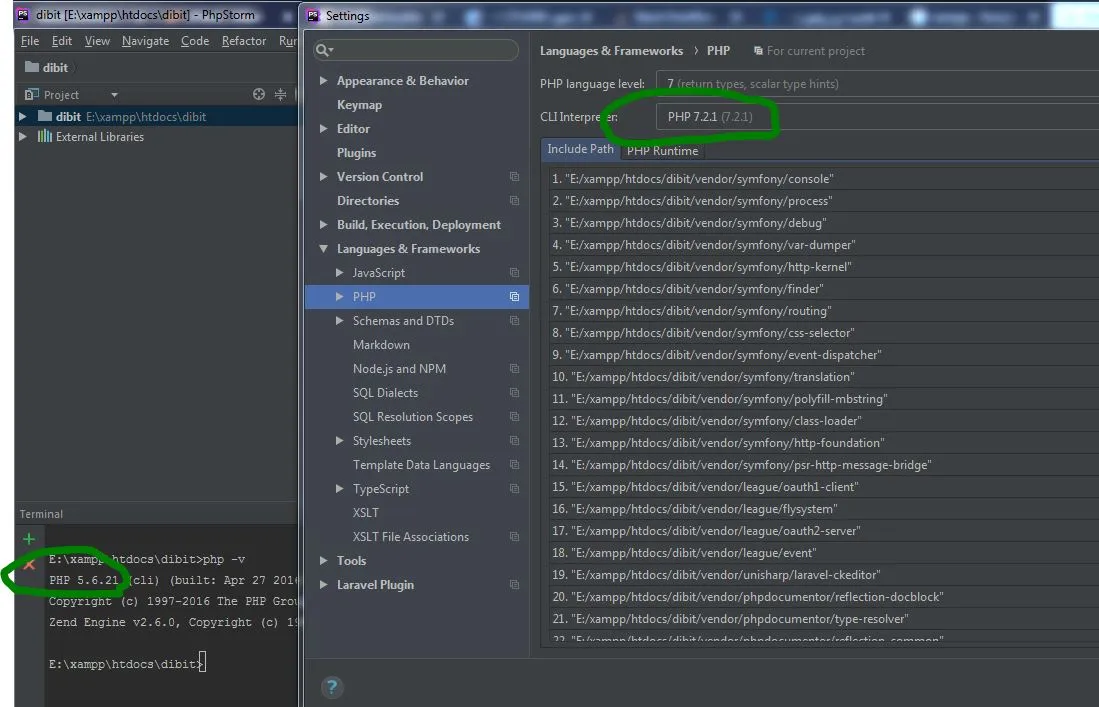Click project-level icon beside Stylesheets
Viewport: 1099px width, 707px height.
click(514, 441)
